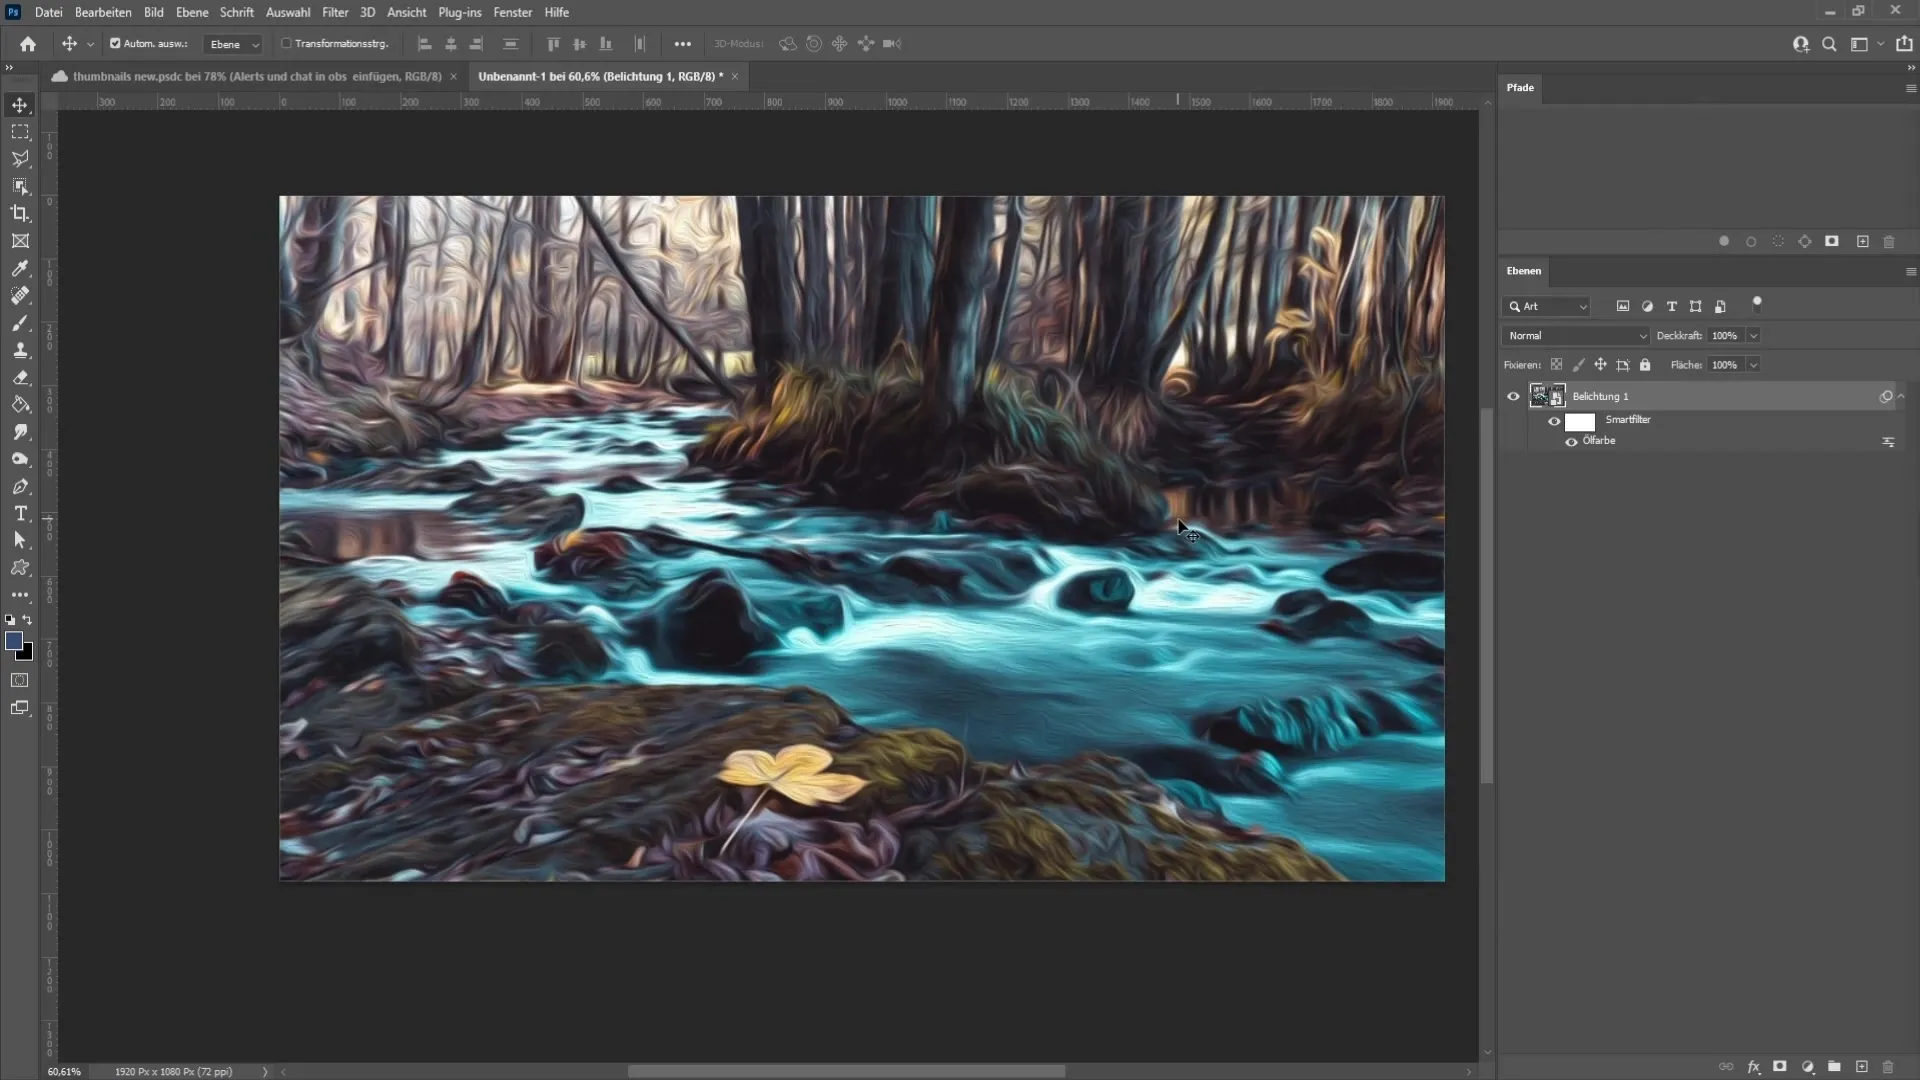Select the Object Selection tool
This screenshot has height=1080, width=1920.
coord(20,186)
